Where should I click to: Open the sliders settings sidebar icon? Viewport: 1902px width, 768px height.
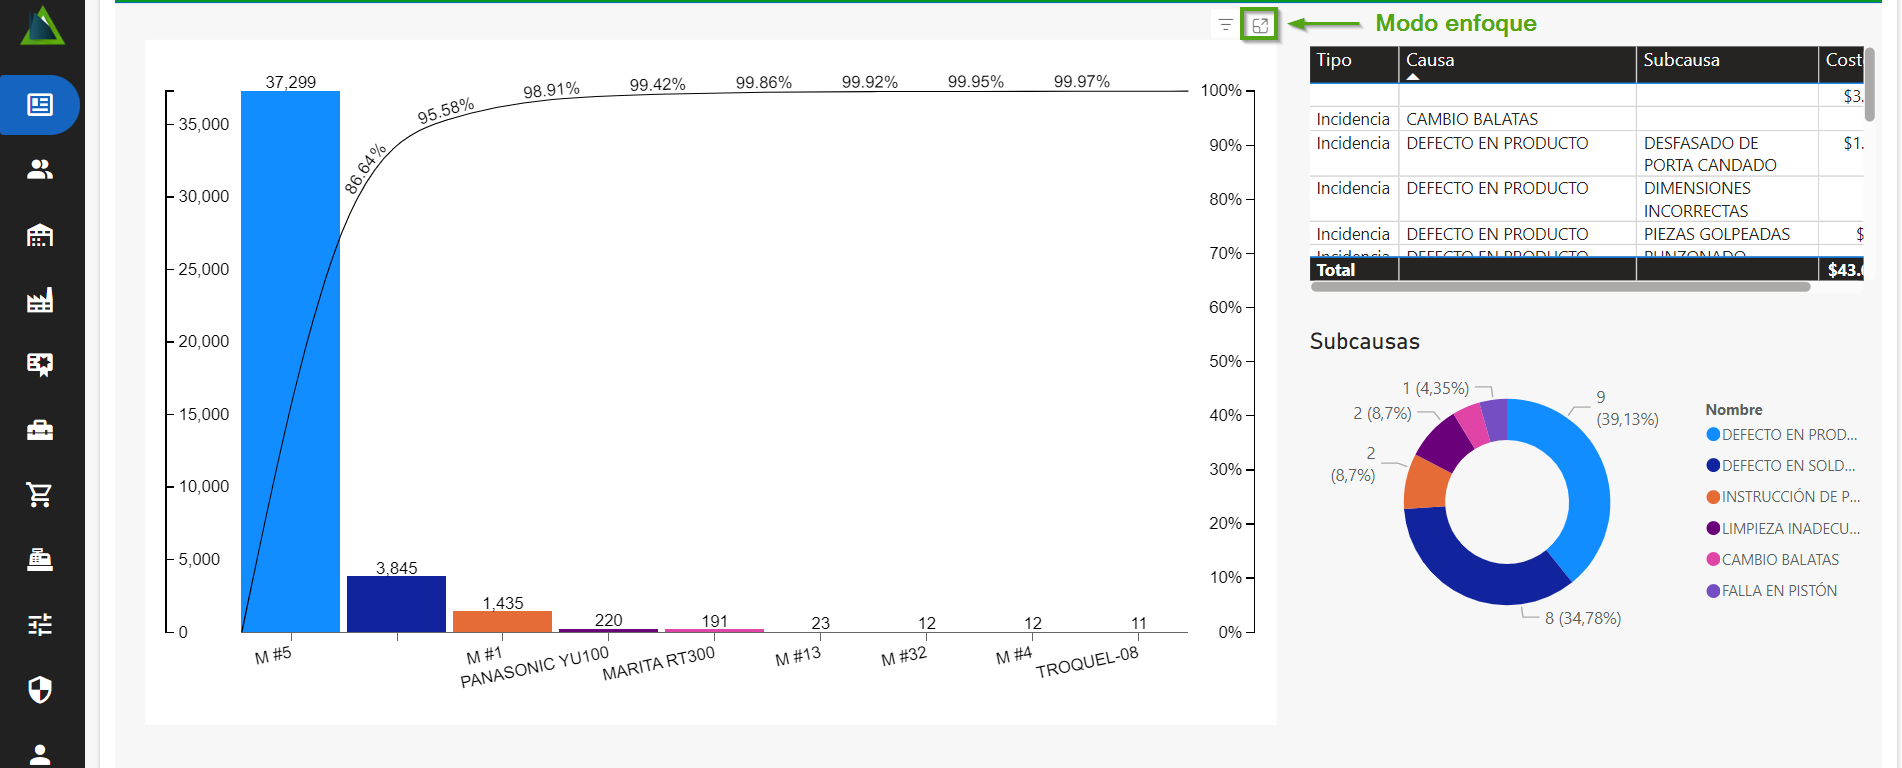[40, 625]
